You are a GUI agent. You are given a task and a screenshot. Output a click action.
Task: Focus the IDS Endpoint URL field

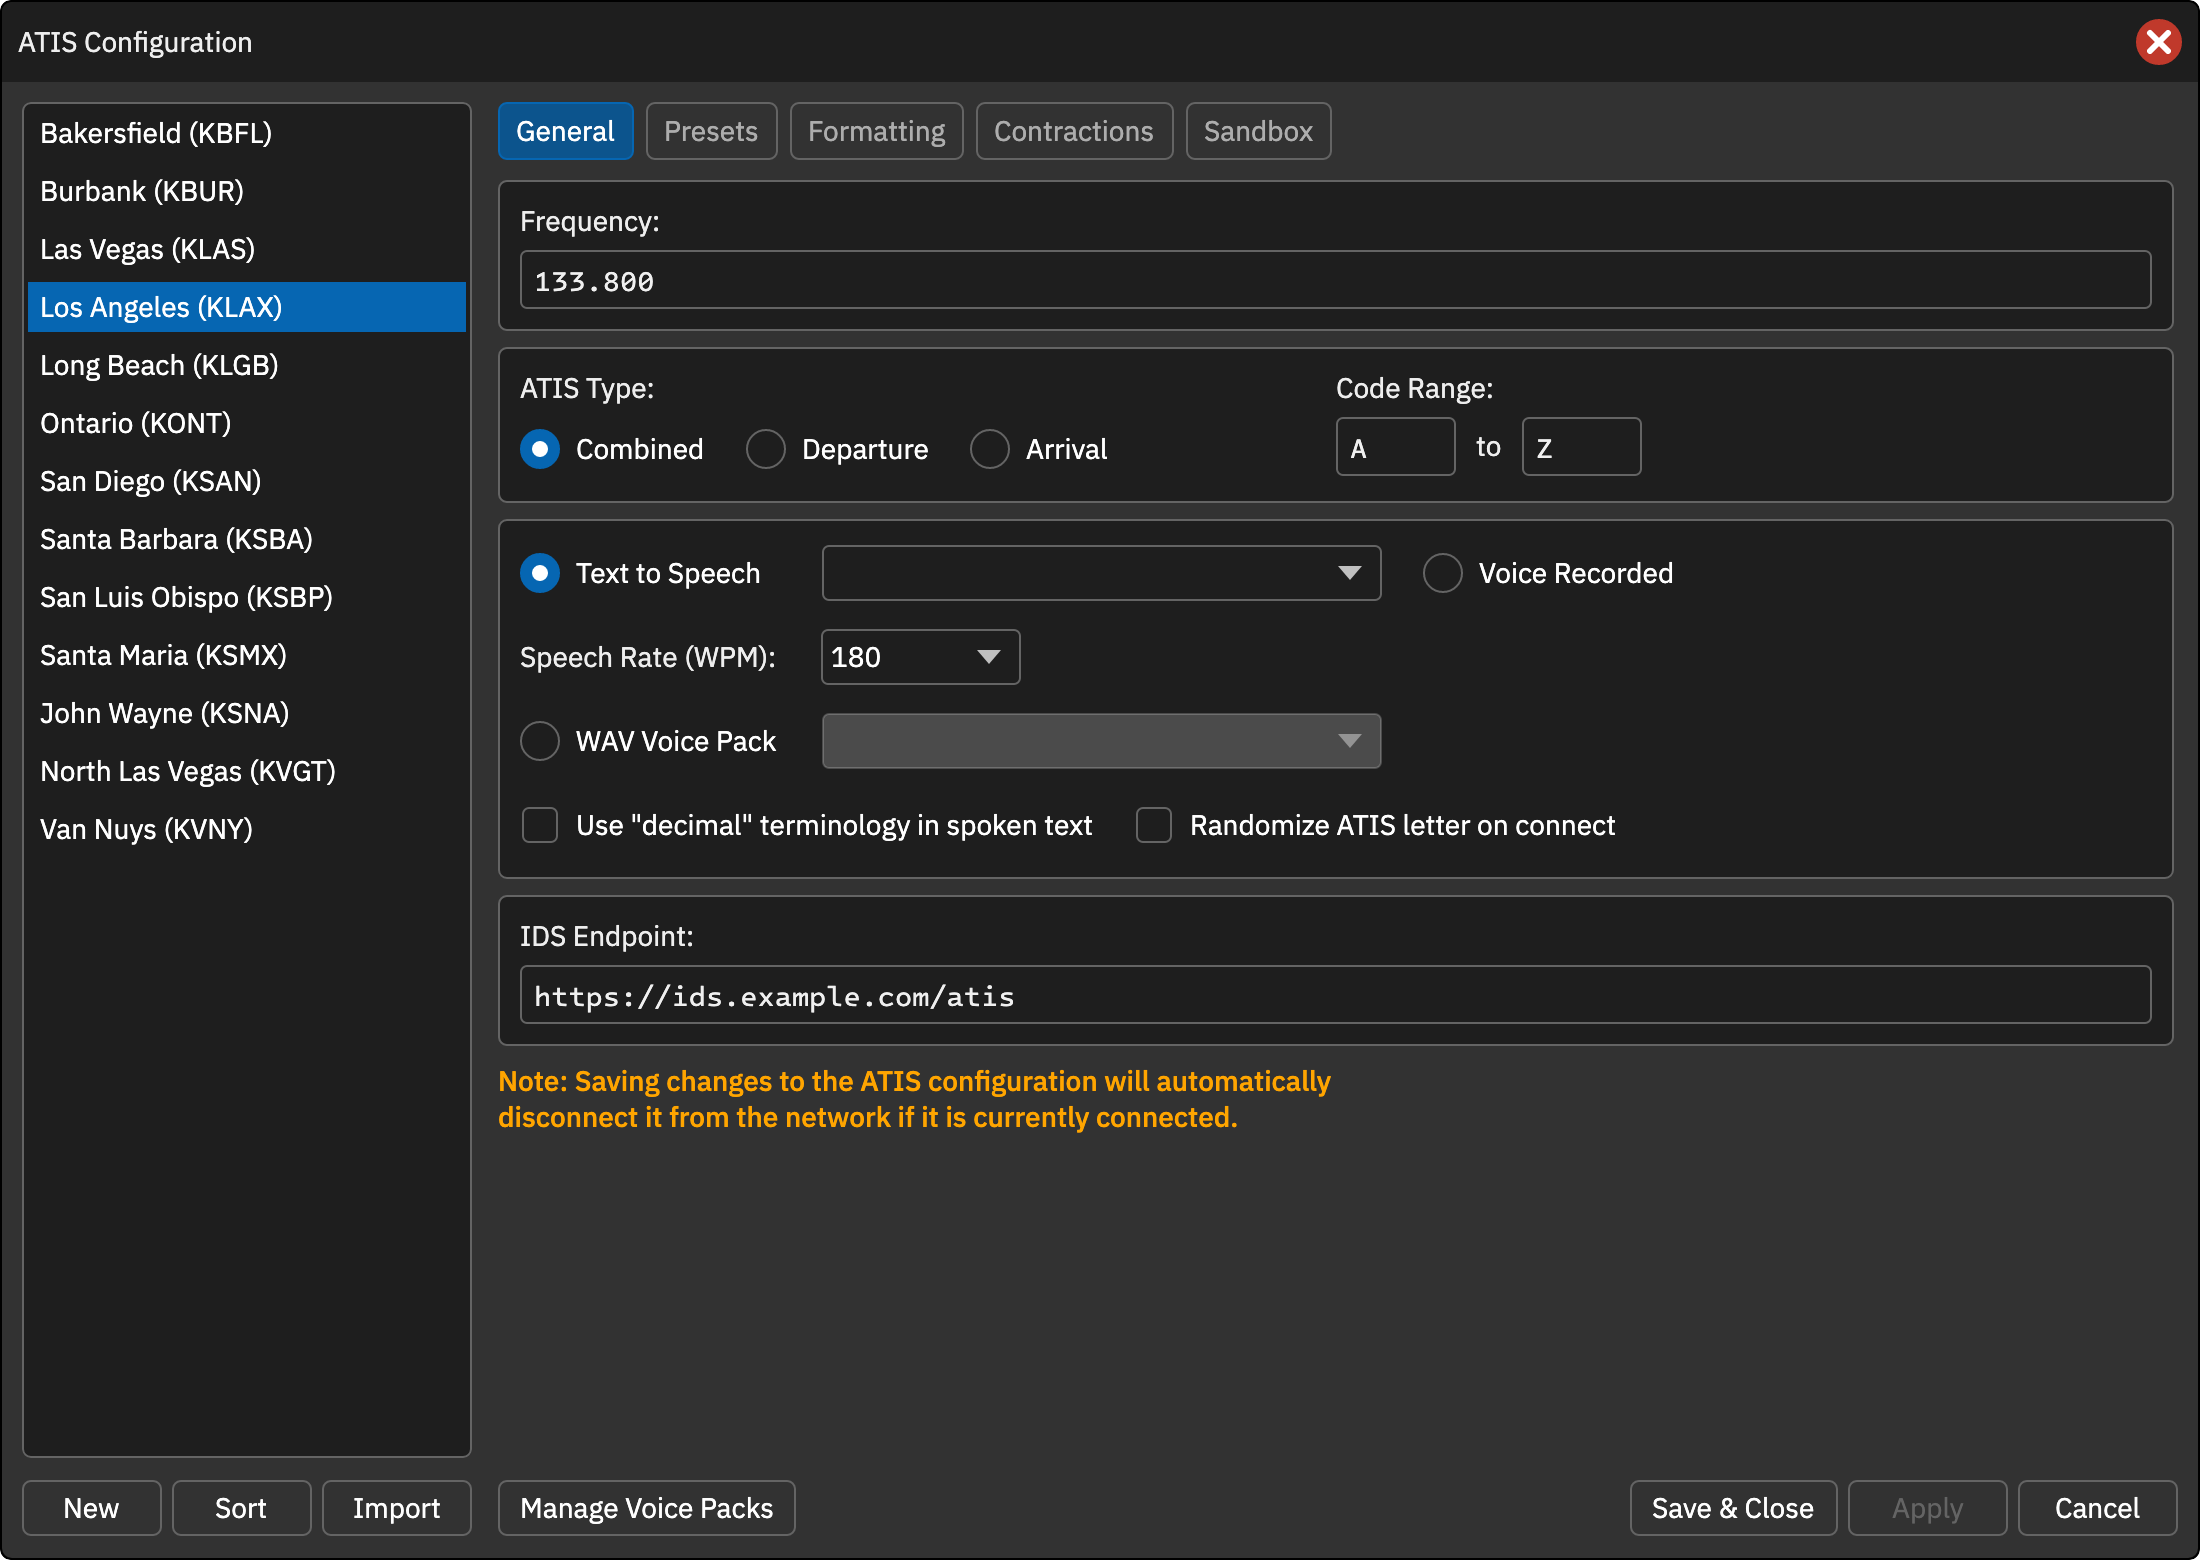click(x=1335, y=995)
